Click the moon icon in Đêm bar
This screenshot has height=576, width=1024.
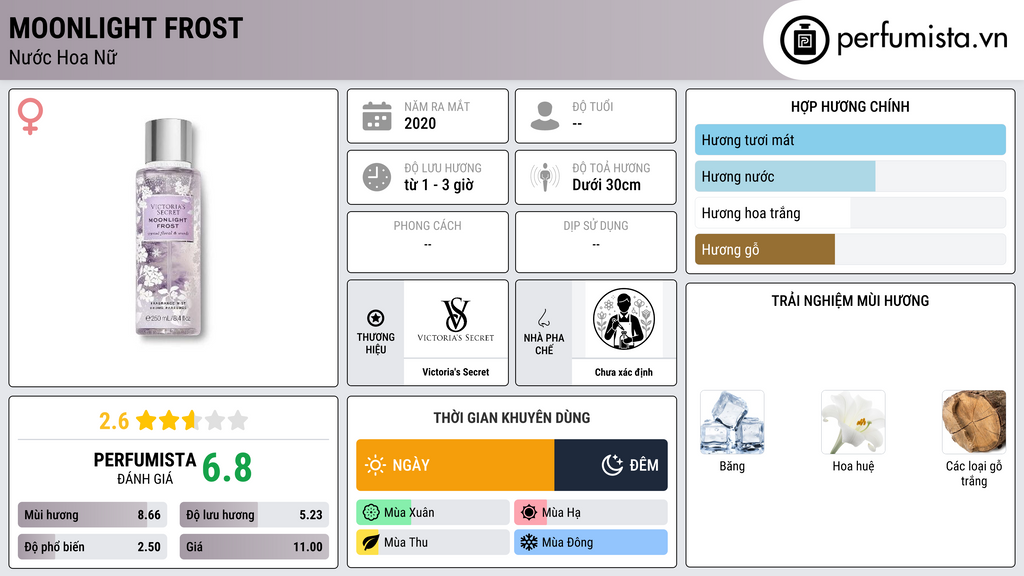[612, 465]
